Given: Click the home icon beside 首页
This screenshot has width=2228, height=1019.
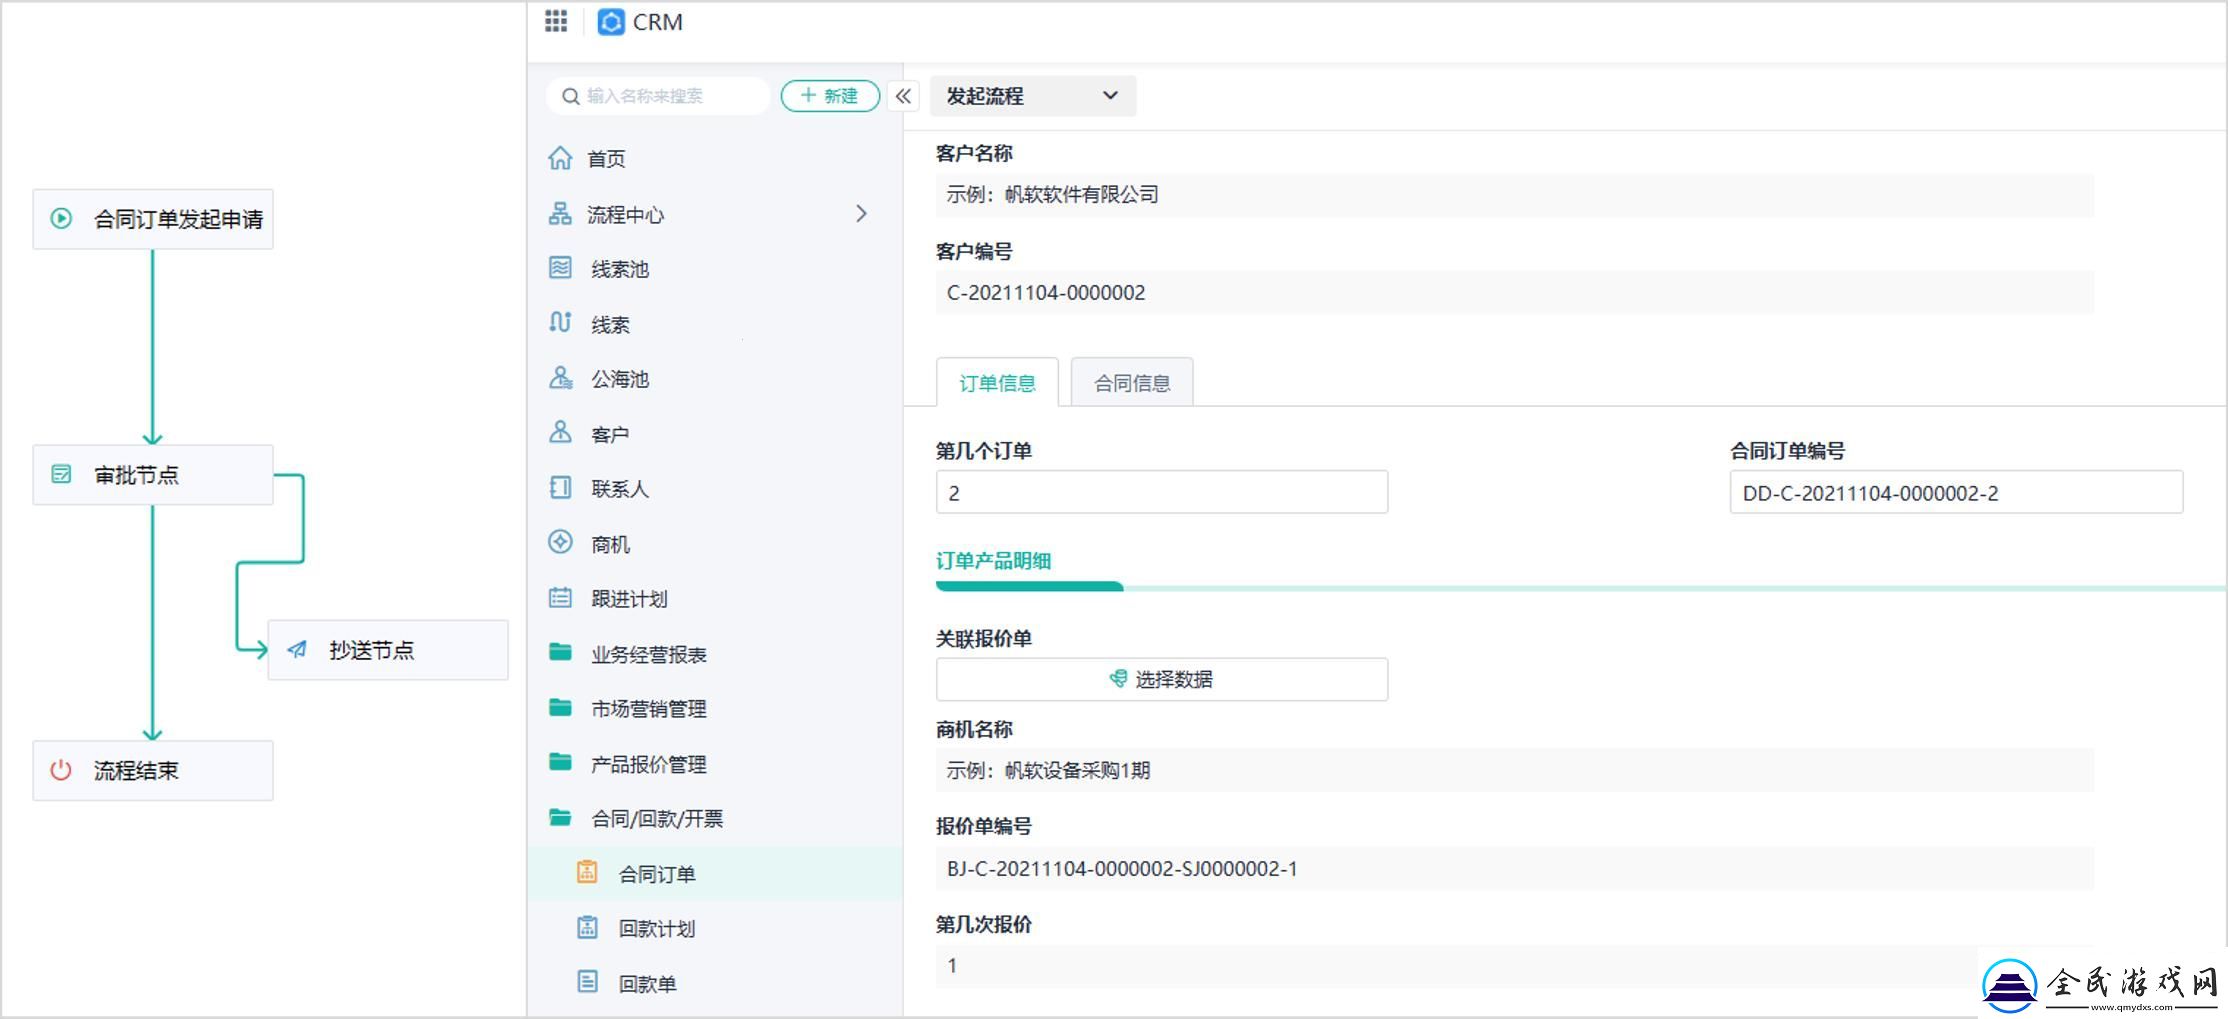Looking at the screenshot, I should coord(560,158).
